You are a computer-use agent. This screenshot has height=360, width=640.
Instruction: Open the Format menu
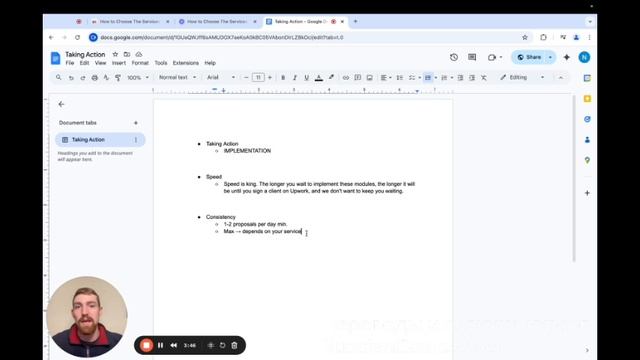[x=140, y=63]
